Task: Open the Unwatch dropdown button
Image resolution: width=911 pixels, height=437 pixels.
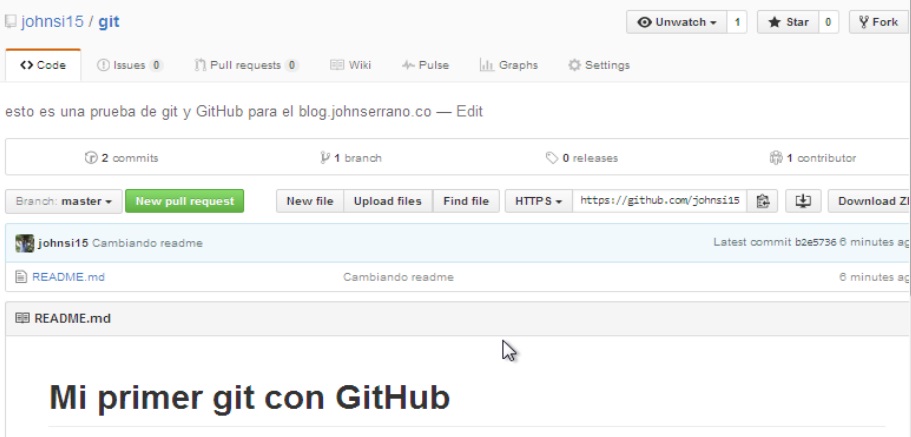Action: coord(676,22)
